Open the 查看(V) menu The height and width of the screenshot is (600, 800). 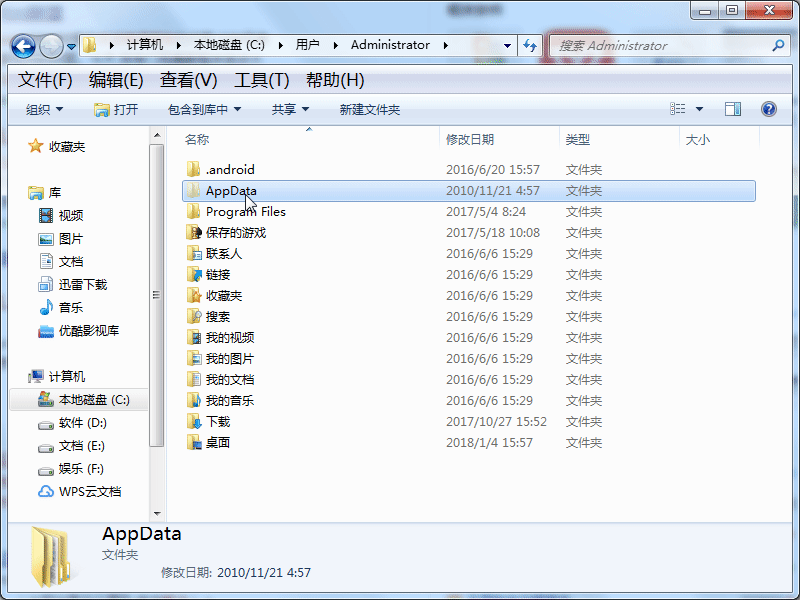(x=188, y=80)
